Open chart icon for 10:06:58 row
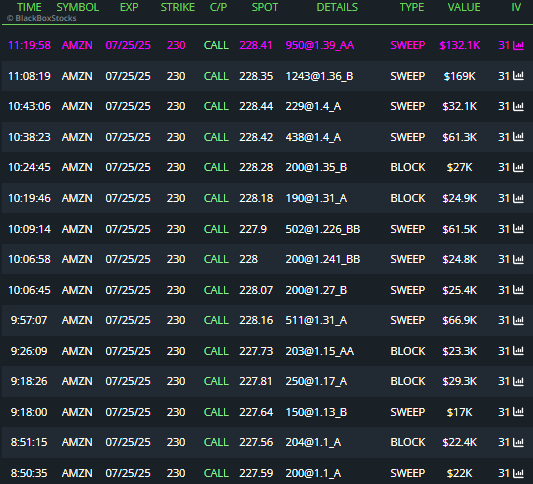The image size is (533, 484). click(x=518, y=259)
